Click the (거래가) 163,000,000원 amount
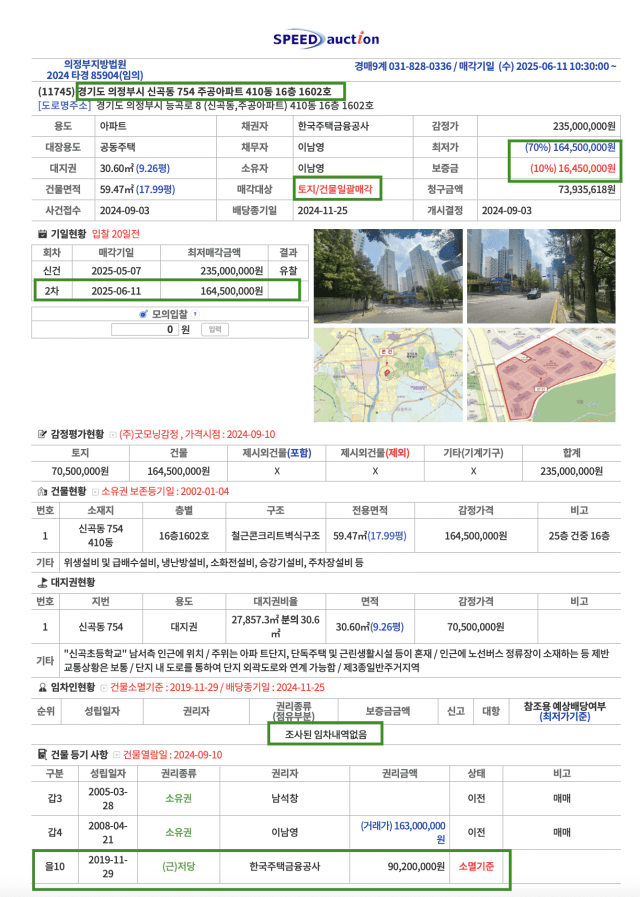640x897 pixels. click(x=403, y=833)
